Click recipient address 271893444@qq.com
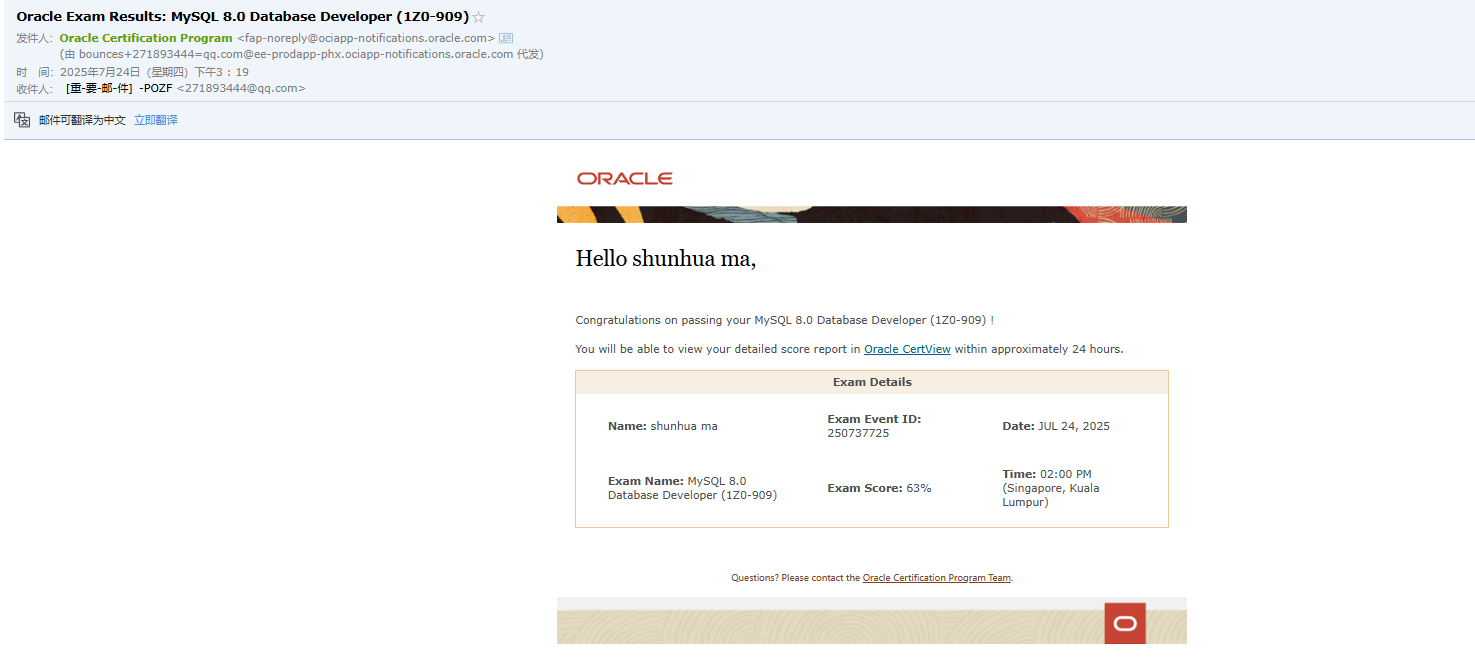 tap(241, 88)
